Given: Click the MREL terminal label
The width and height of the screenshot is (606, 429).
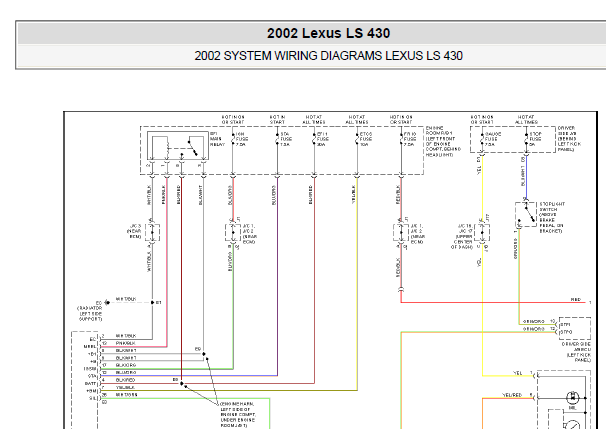Looking at the screenshot, I should tap(90, 347).
